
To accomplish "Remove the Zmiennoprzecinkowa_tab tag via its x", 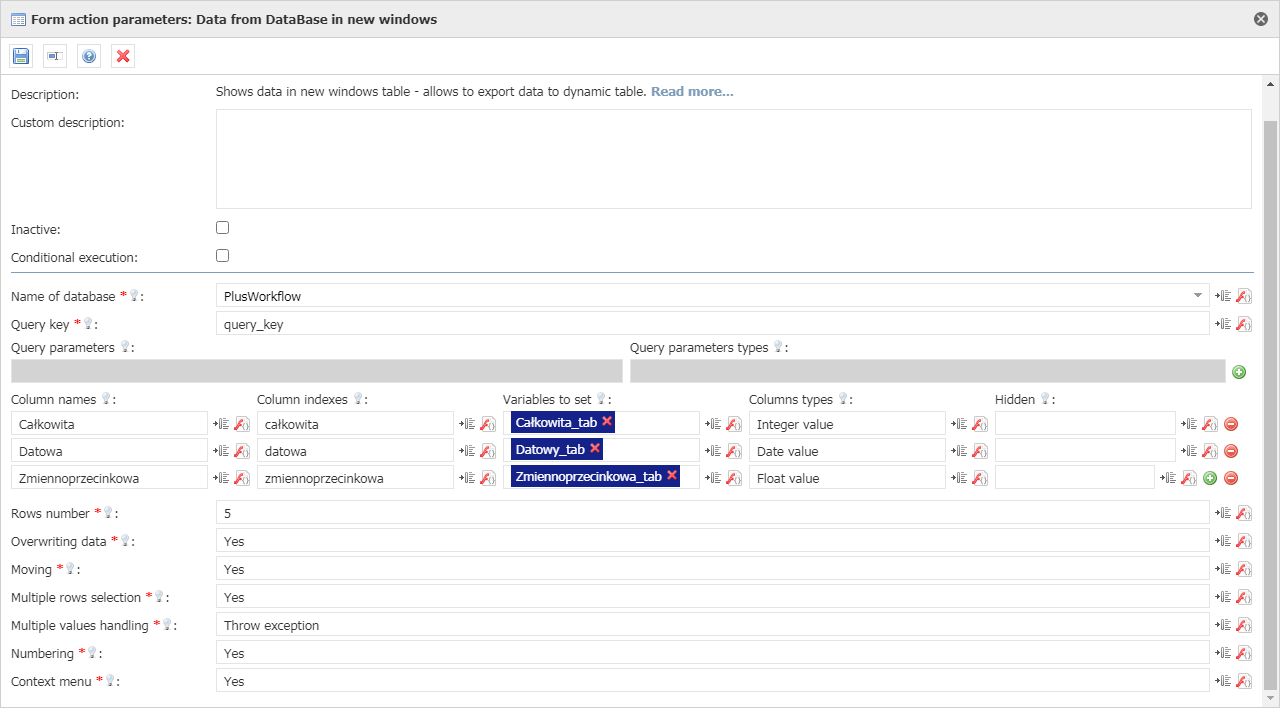I will (x=672, y=476).
